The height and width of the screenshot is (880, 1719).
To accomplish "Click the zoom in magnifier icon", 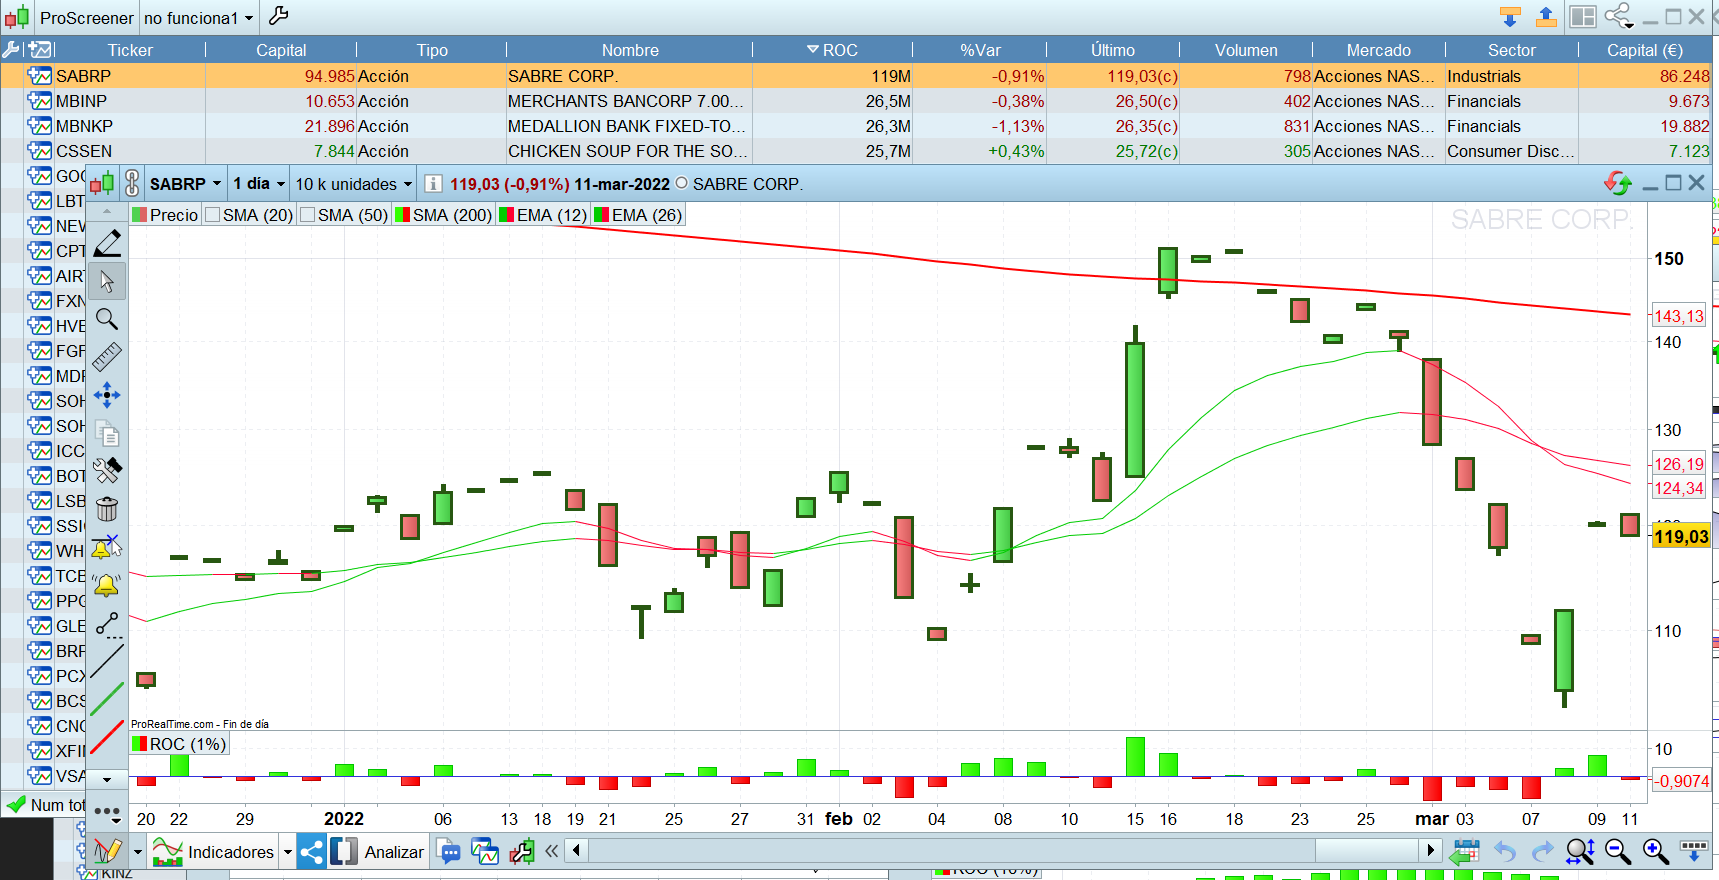I will tap(1656, 852).
